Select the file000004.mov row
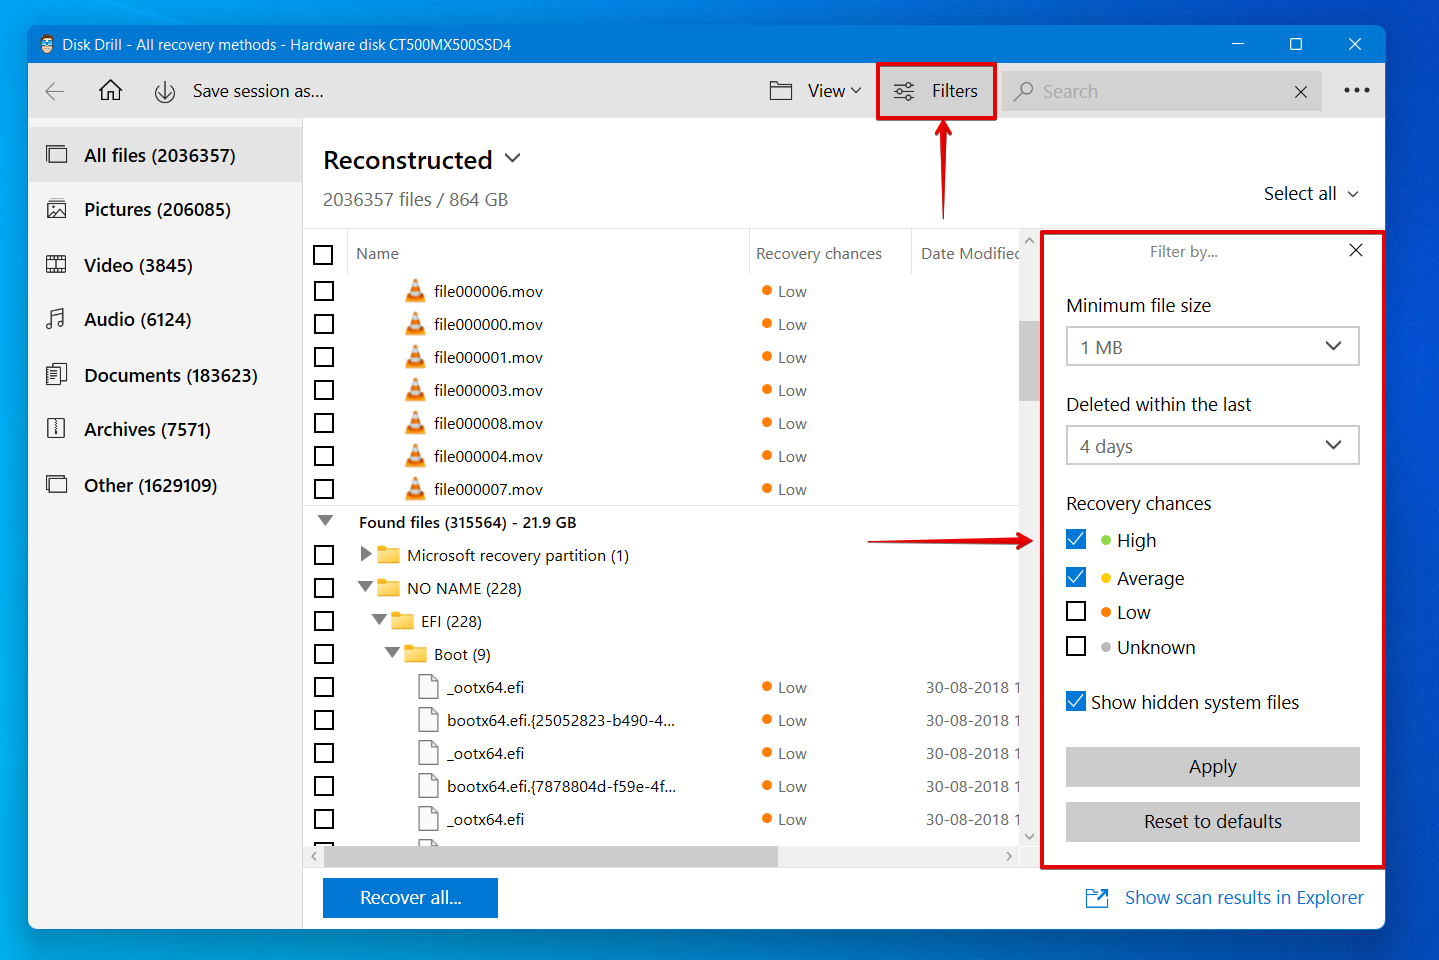1439x960 pixels. (x=661, y=456)
